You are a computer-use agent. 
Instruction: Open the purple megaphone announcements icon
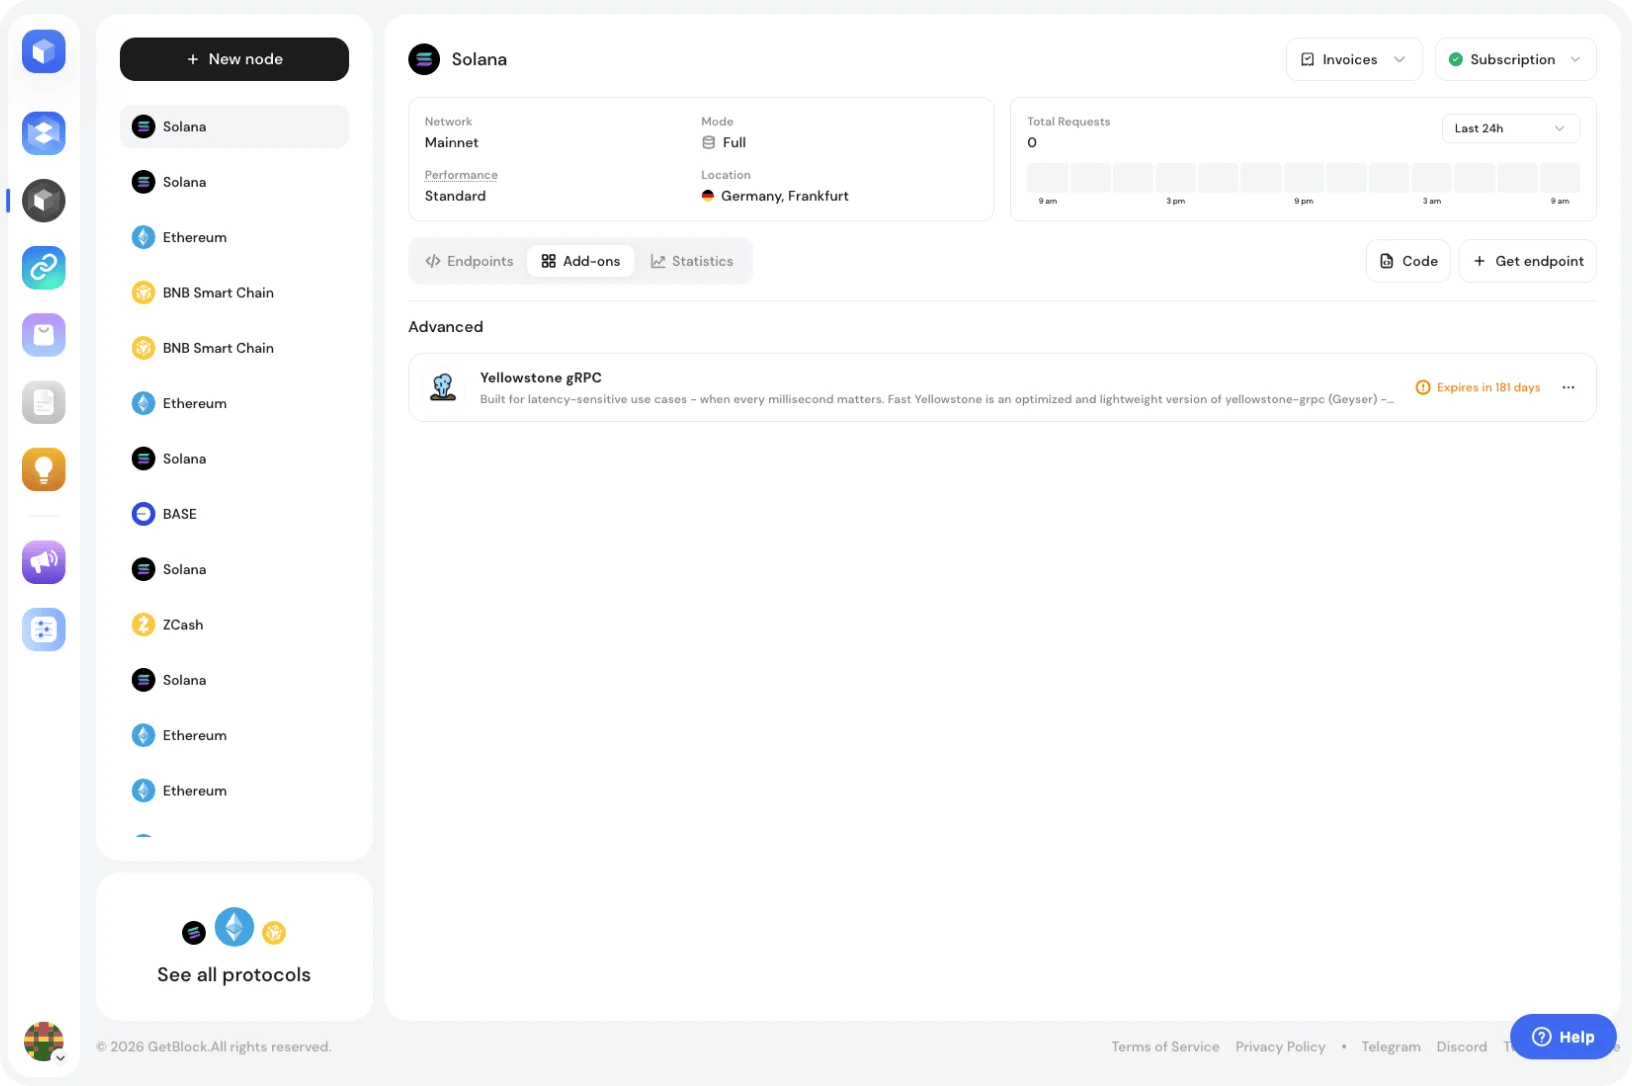click(x=43, y=561)
